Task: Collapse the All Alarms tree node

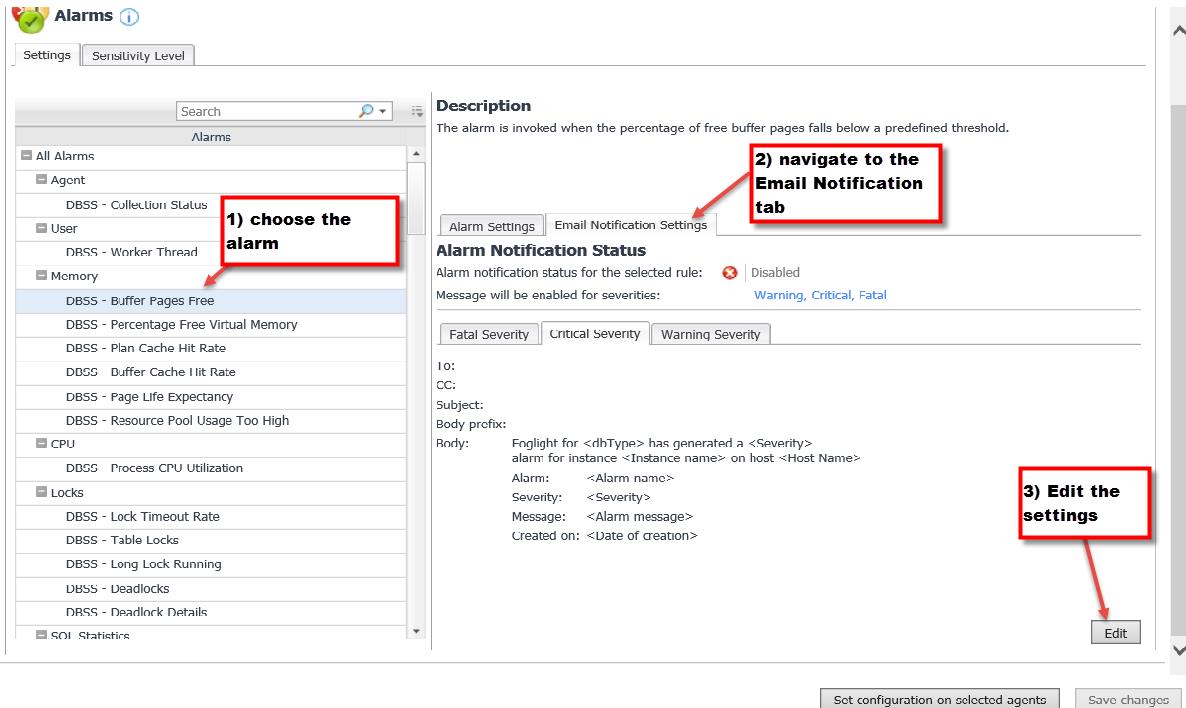Action: click(26, 156)
